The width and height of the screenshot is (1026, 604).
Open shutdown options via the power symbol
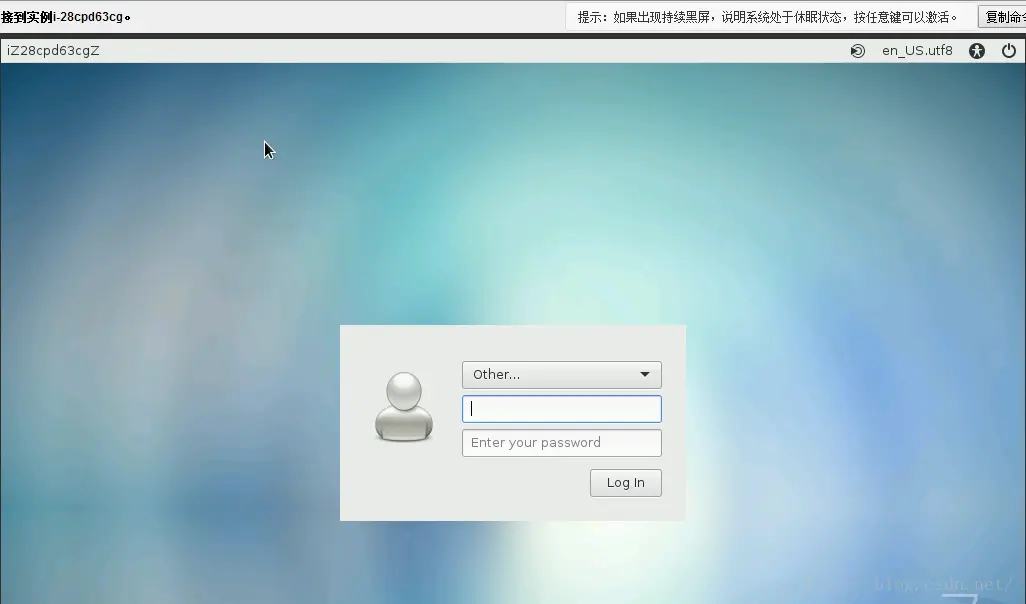(1009, 50)
